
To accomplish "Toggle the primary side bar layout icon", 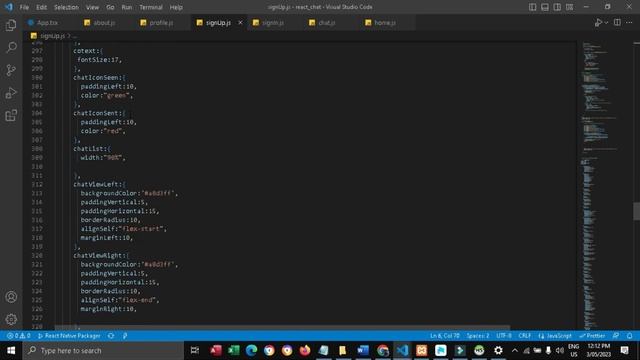I will coord(533,7).
